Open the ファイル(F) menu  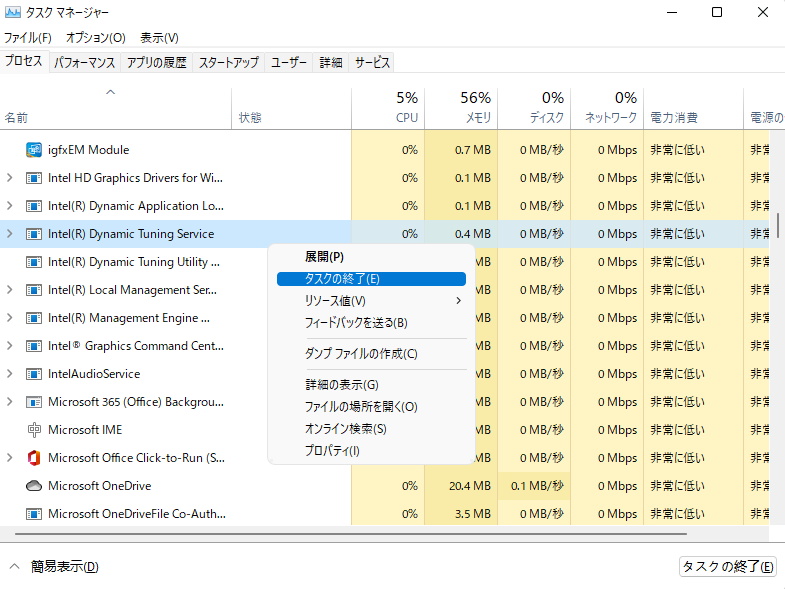tap(28, 38)
